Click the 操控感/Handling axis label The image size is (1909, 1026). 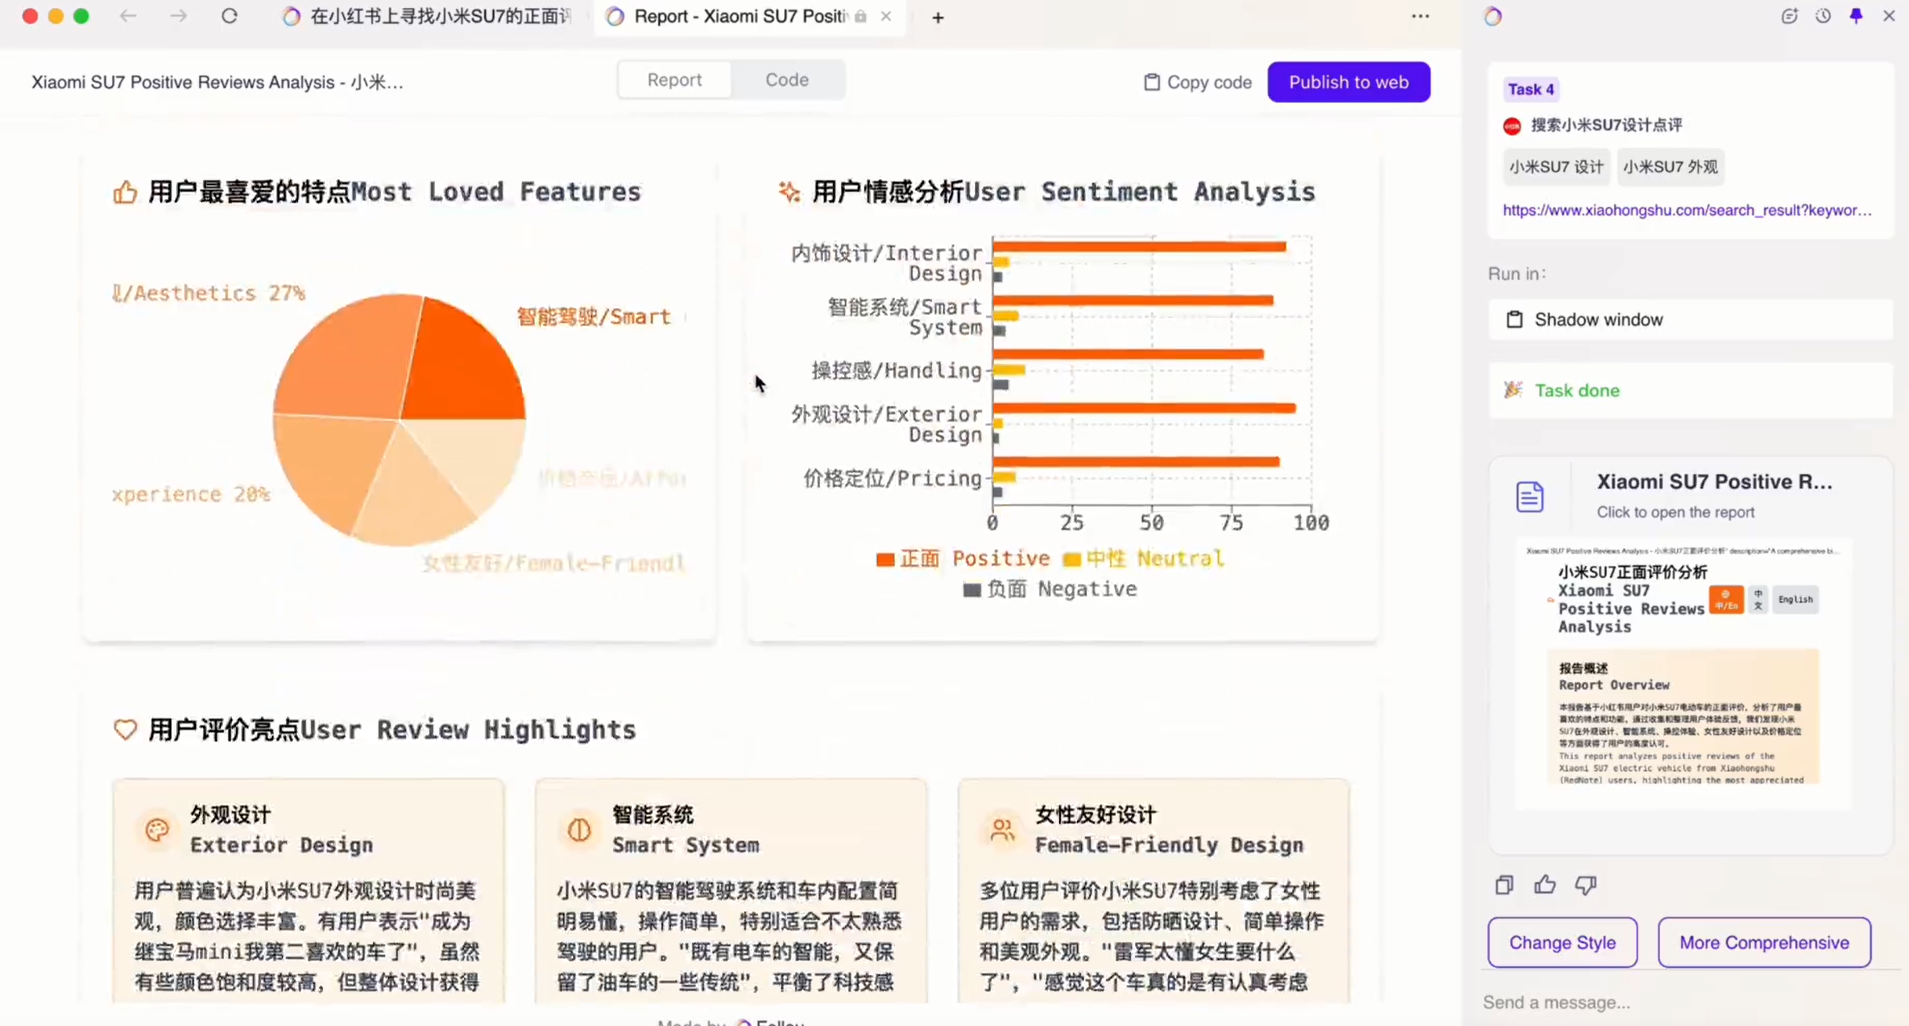pos(897,370)
